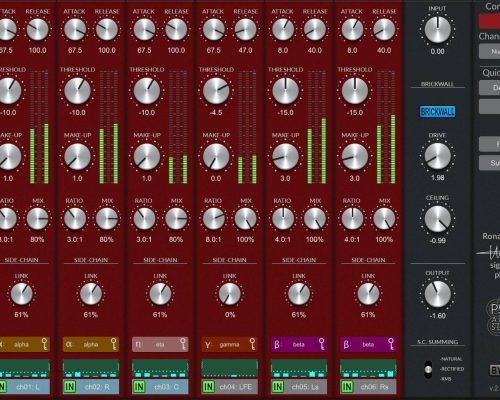Toggle the IN button for ch06: Rs
The width and height of the screenshot is (500, 400).
347,387
